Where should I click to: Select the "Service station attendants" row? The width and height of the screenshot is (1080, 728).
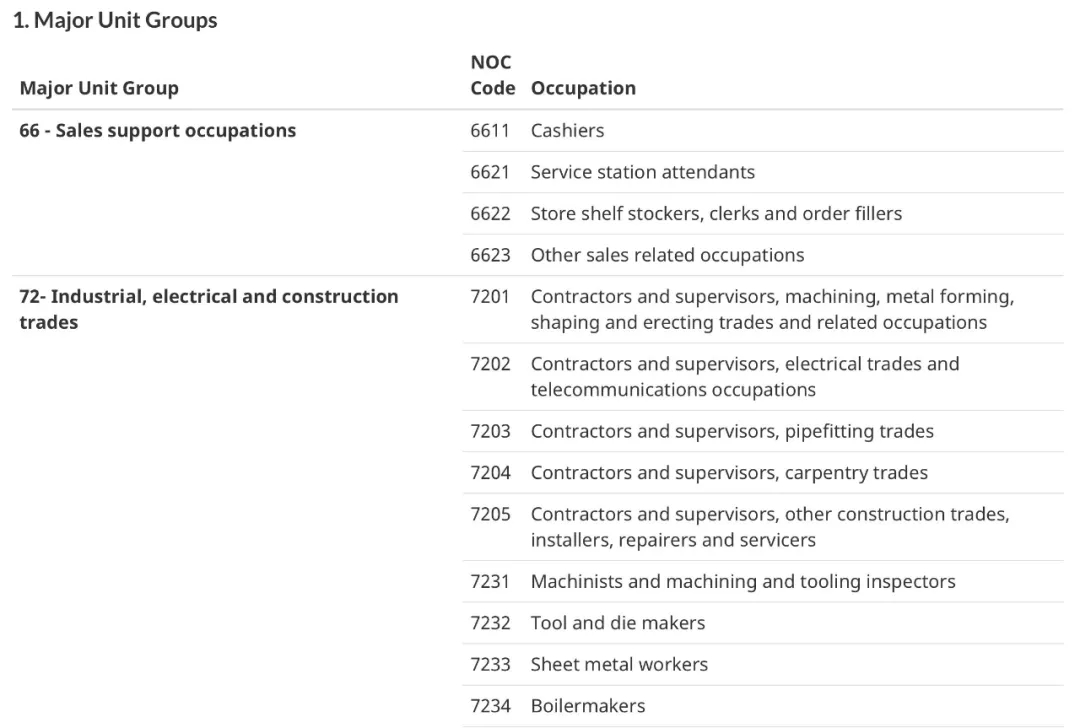pos(642,172)
